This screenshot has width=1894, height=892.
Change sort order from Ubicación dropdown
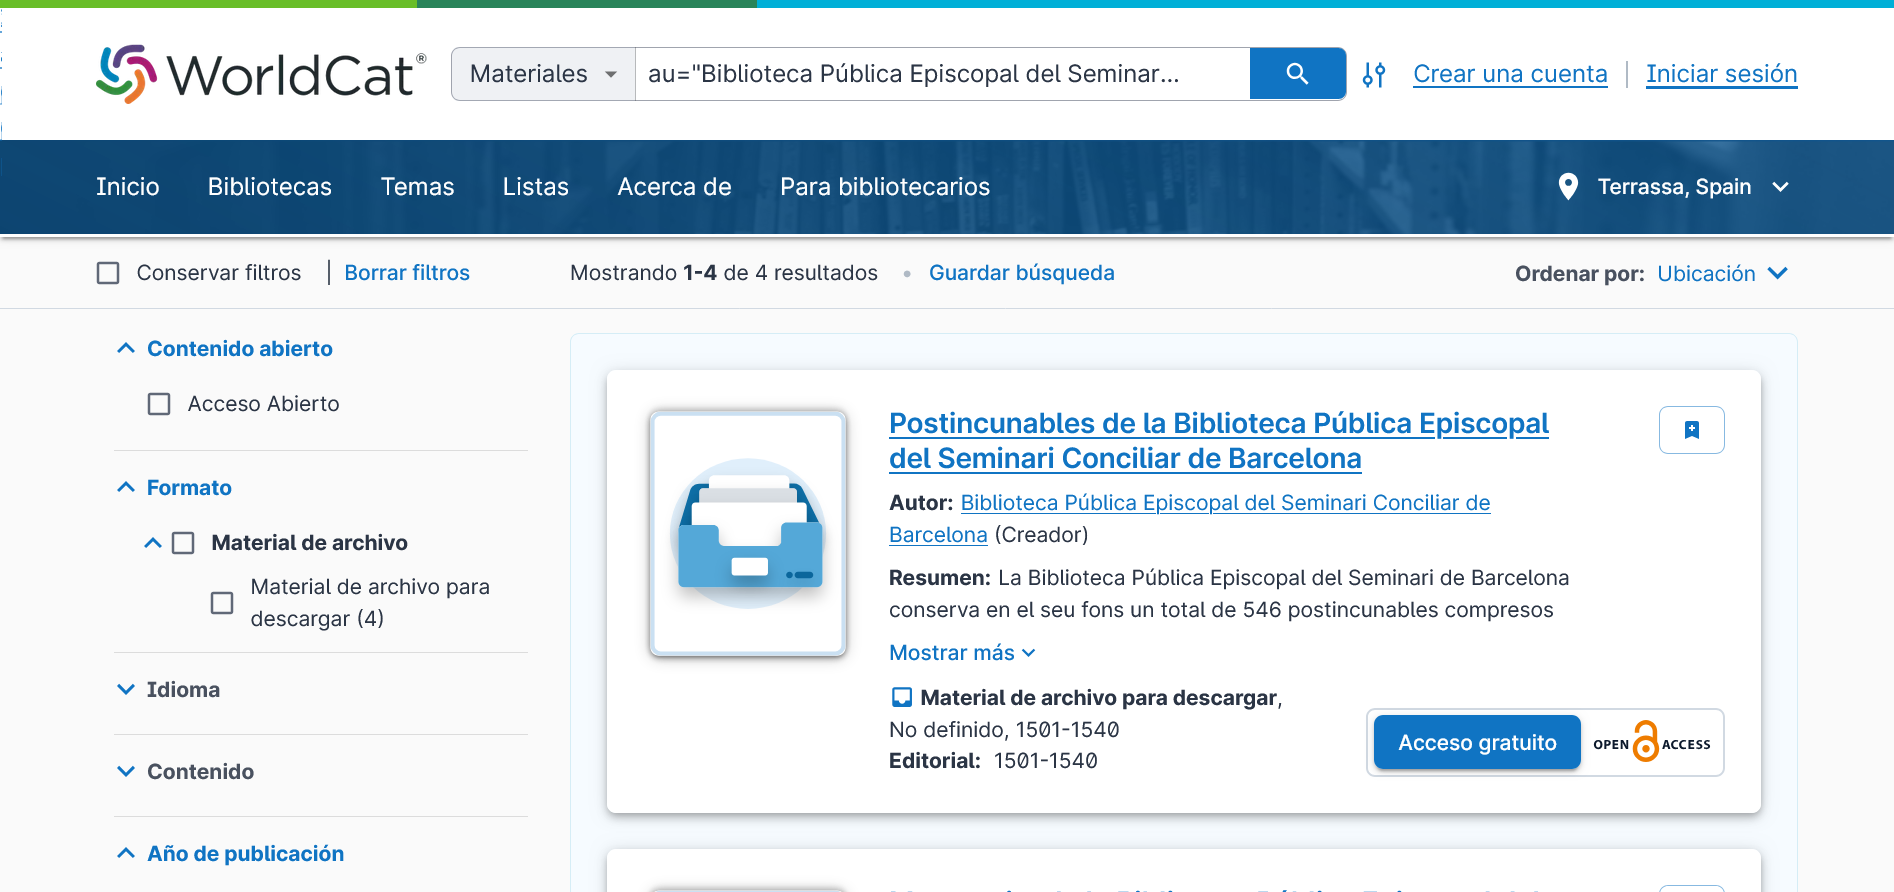1722,274
